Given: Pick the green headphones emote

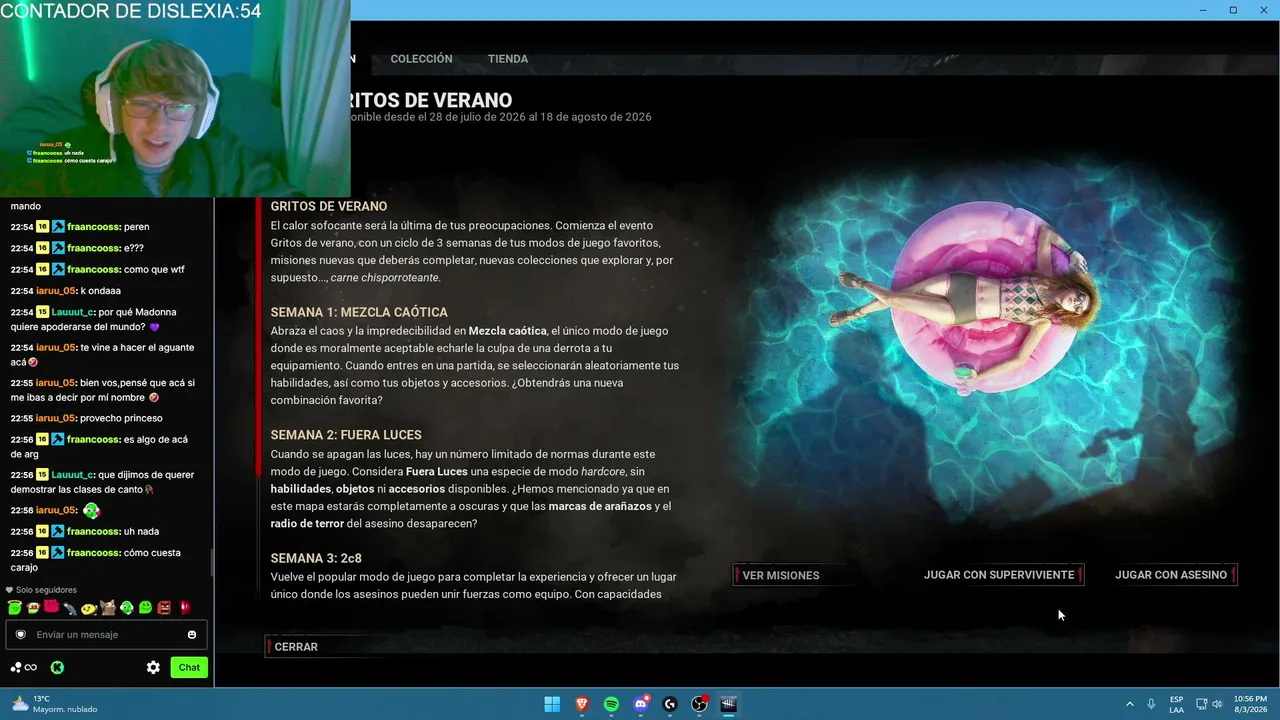Looking at the screenshot, I should click(127, 607).
